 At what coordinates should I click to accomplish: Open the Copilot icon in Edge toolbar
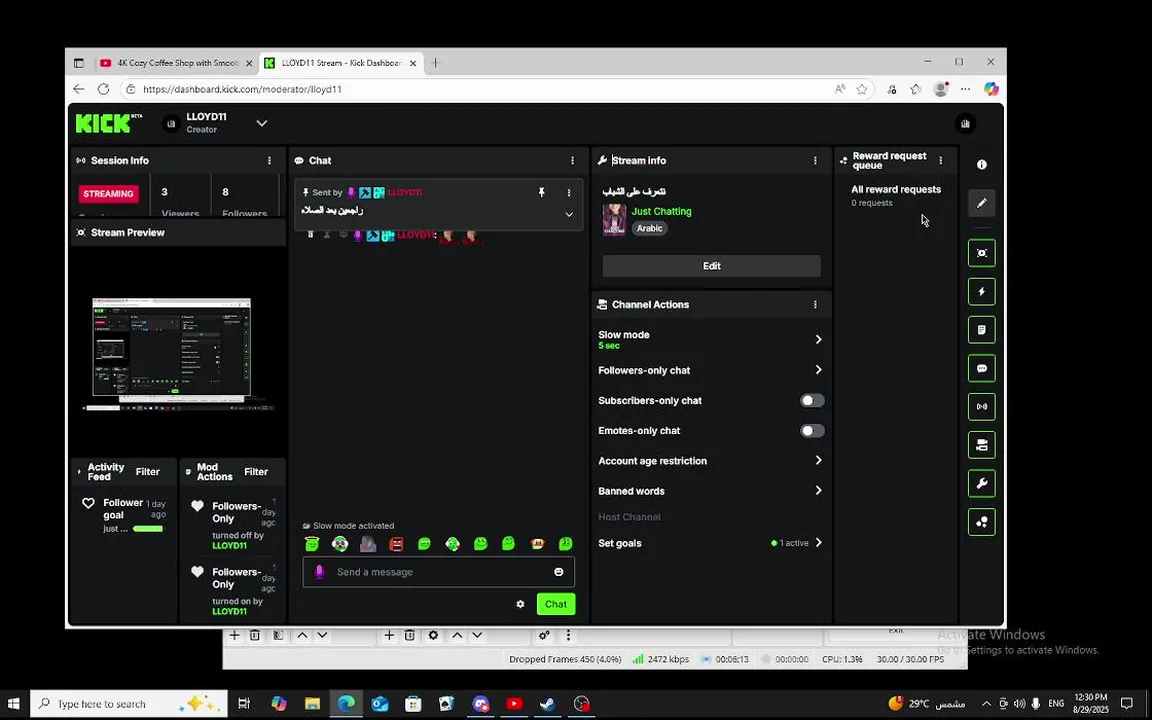(x=991, y=89)
